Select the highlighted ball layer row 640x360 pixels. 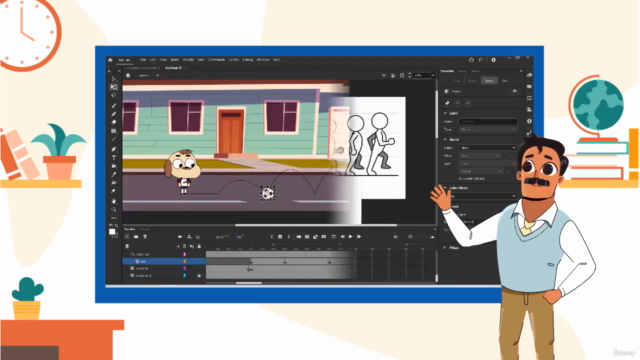(x=164, y=261)
